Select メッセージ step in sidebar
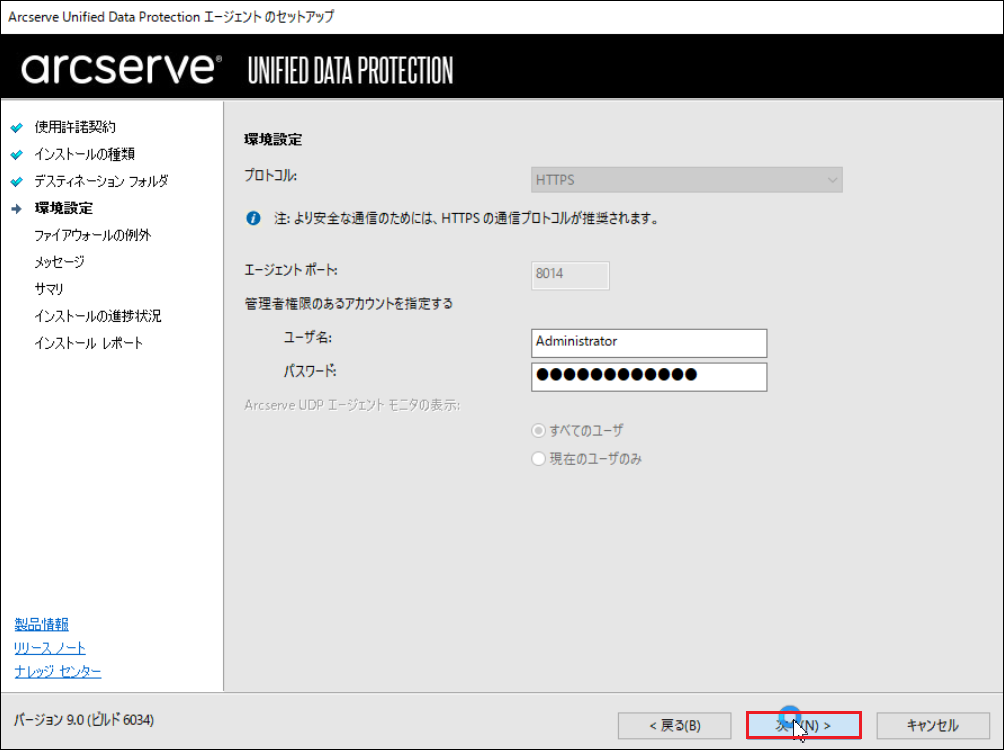The width and height of the screenshot is (1004, 750). point(59,262)
